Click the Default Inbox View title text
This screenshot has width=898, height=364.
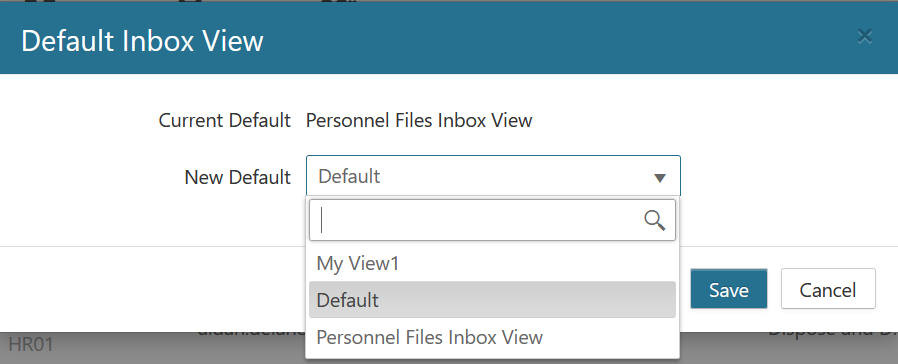(x=142, y=41)
